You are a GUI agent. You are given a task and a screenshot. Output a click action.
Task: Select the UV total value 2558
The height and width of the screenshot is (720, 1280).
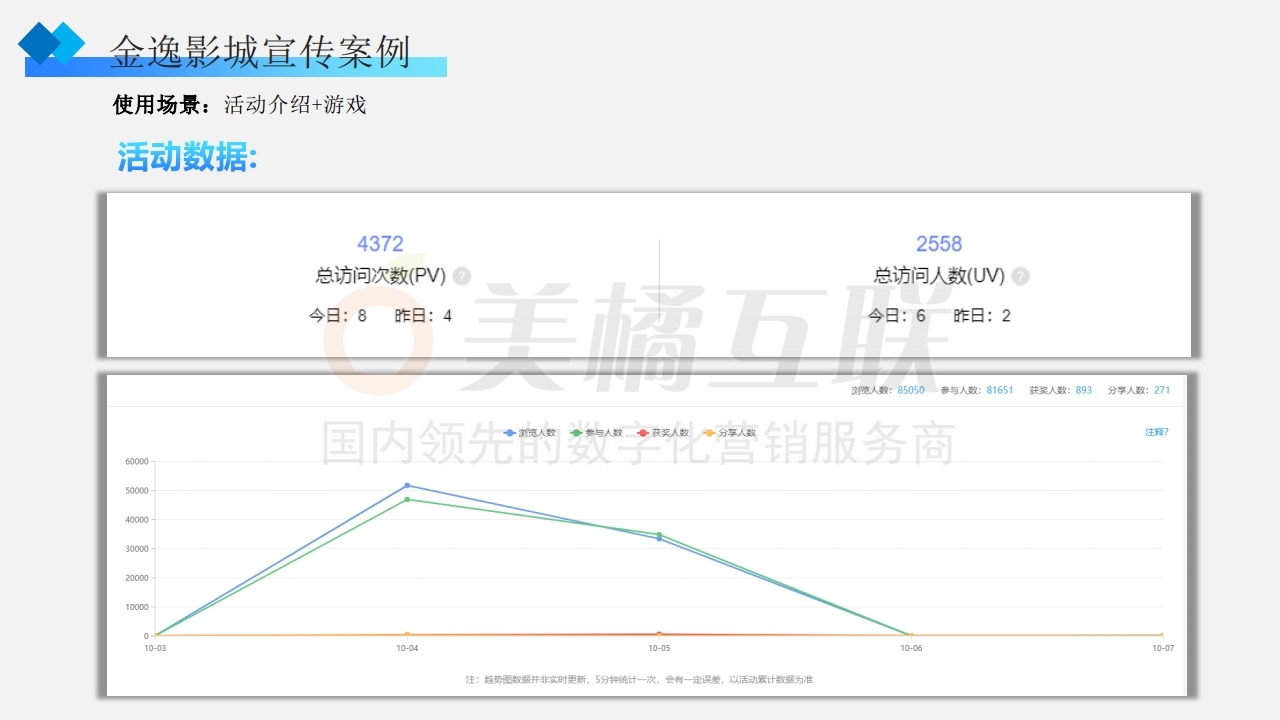939,243
